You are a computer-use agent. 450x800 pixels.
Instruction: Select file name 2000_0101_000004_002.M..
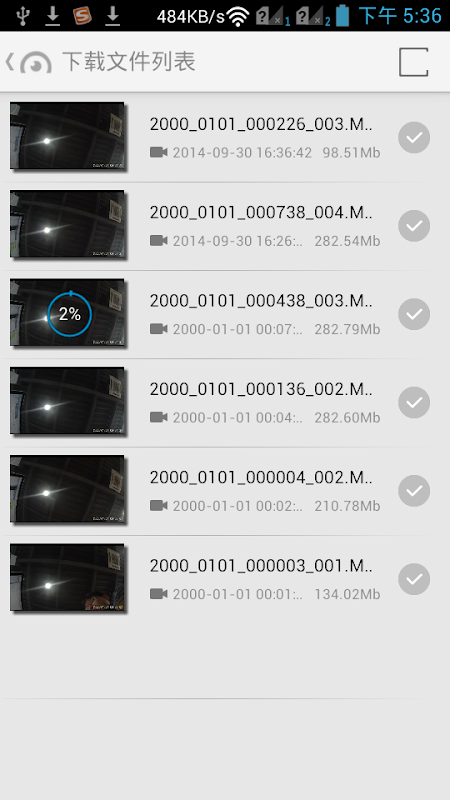point(261,478)
